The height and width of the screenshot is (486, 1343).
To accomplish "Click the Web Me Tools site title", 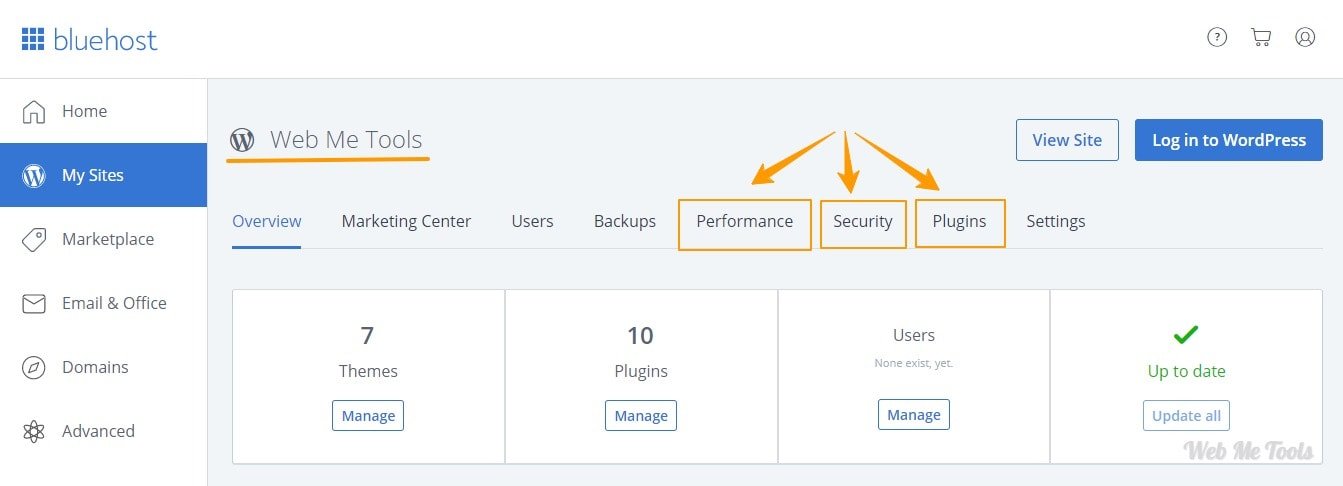I will pos(346,139).
